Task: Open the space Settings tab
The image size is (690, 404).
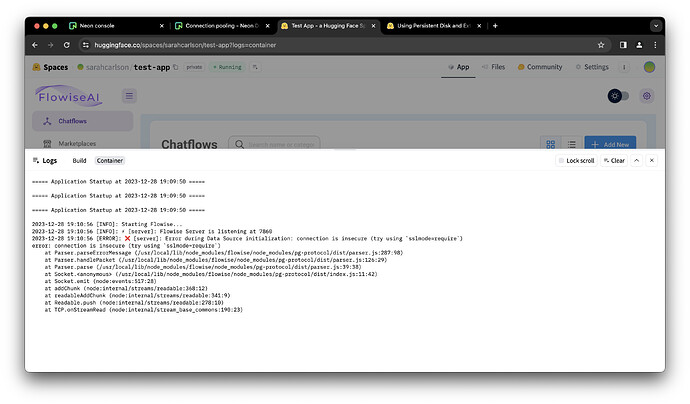Action: tap(592, 67)
